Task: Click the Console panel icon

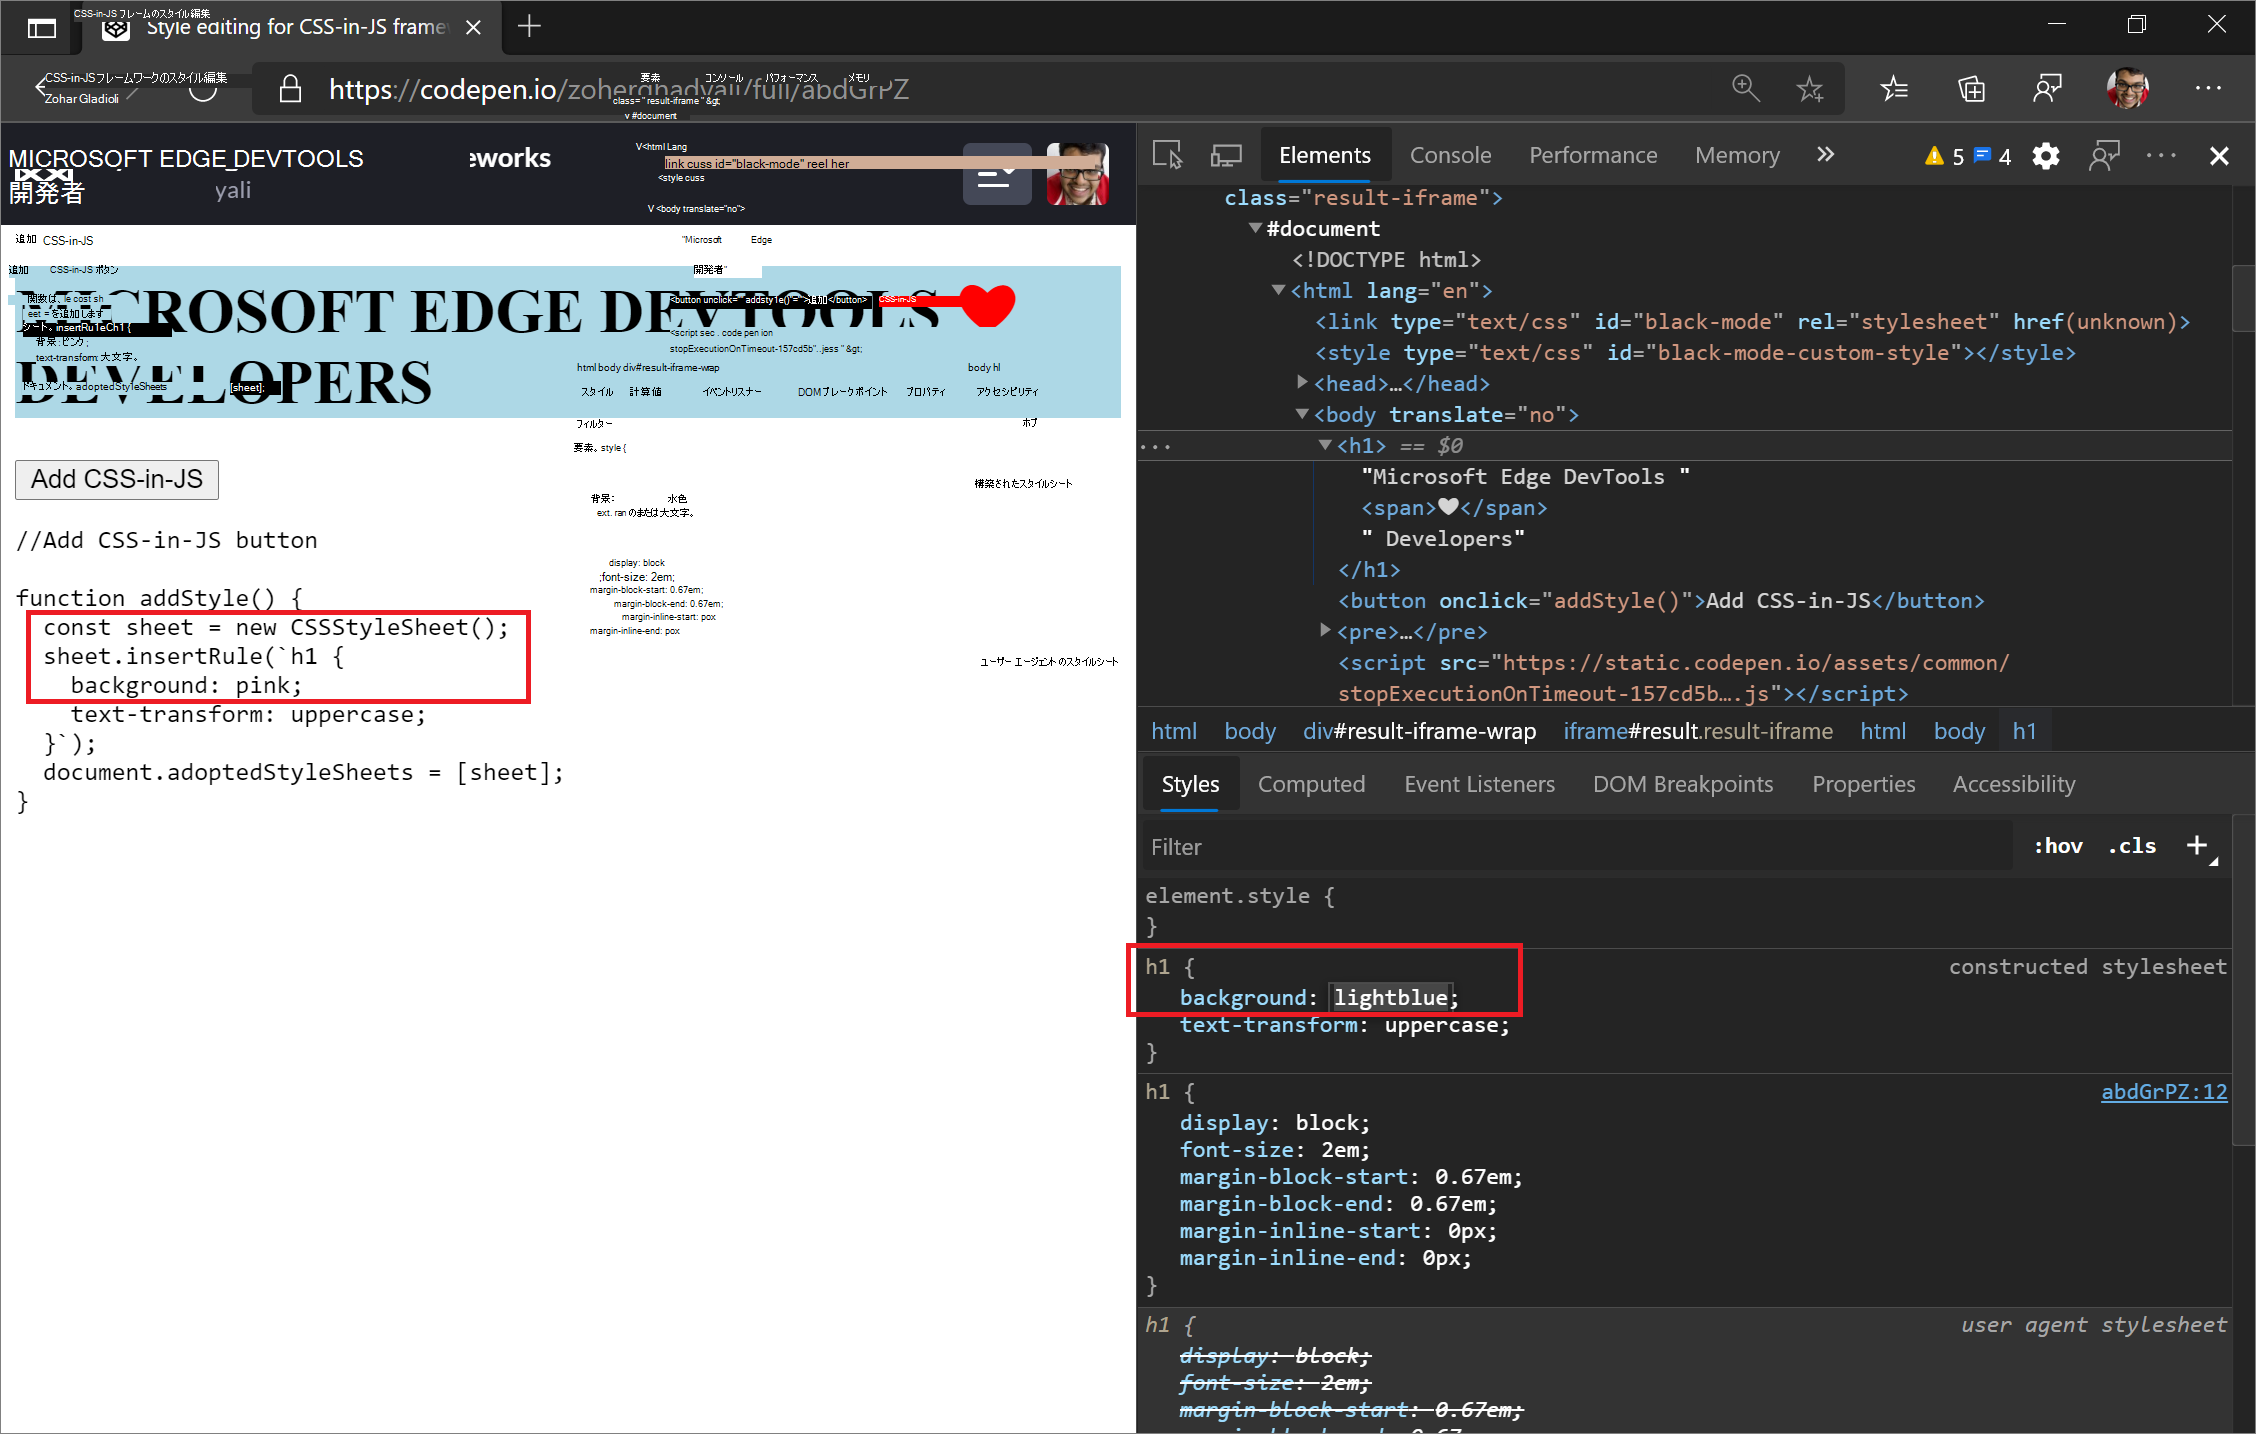Action: (x=1450, y=153)
